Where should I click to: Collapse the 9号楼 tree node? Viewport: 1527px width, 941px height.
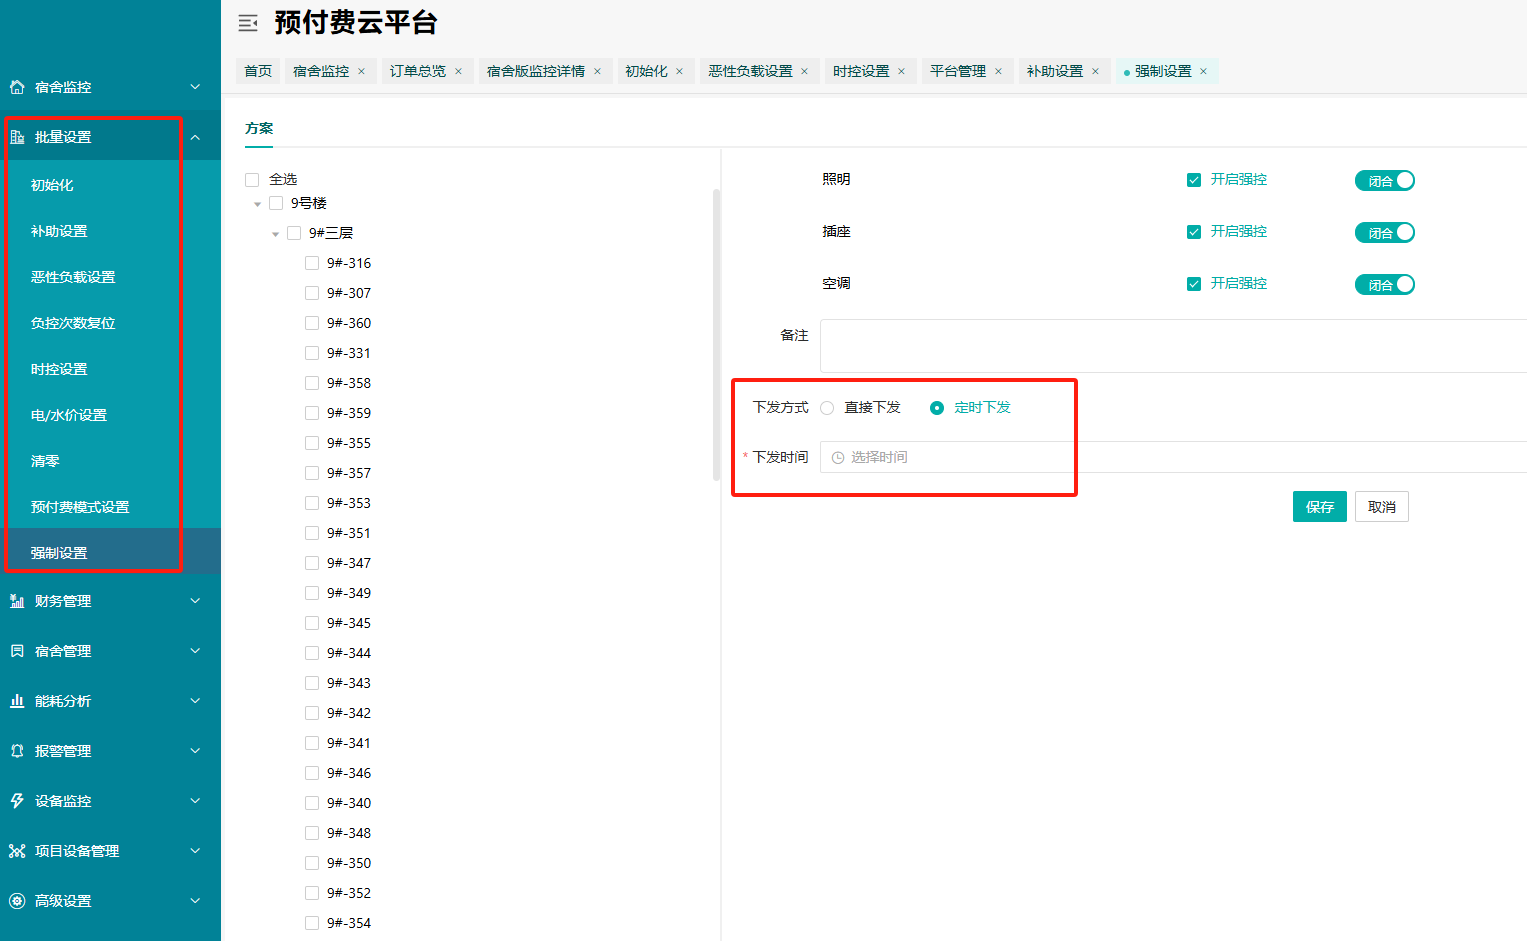[258, 204]
